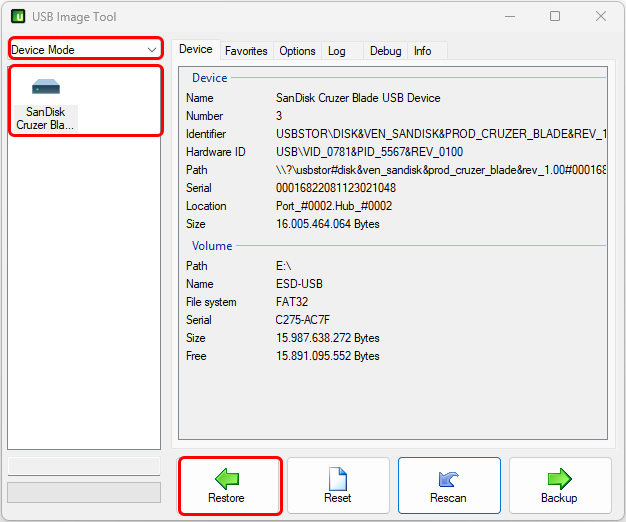This screenshot has height=522, width=626.
Task: Click file system value 'FAT32'
Action: [292, 302]
